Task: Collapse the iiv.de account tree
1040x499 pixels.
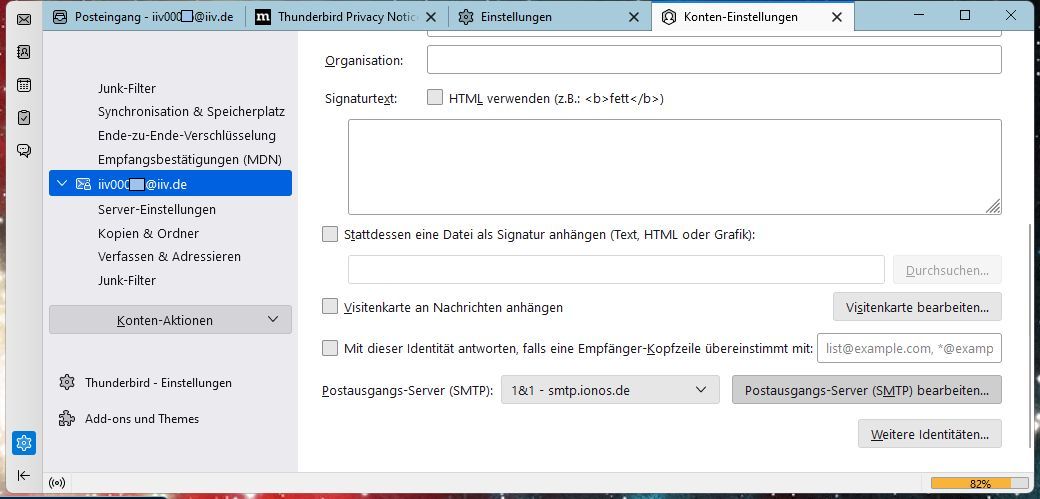Action: click(x=63, y=183)
